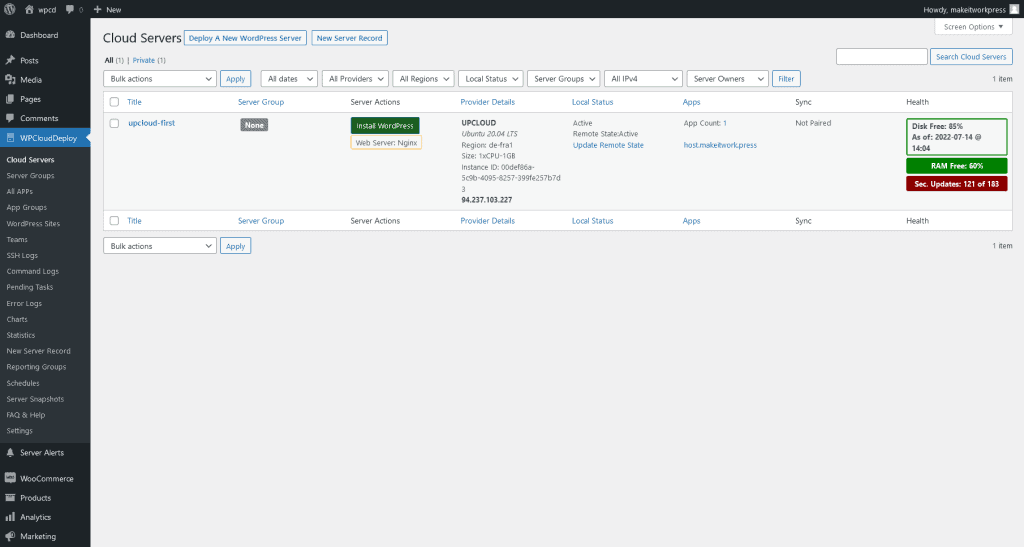Image resolution: width=1024 pixels, height=547 pixels.
Task: Click the Disk Free 85% health box
Action: pos(957,137)
